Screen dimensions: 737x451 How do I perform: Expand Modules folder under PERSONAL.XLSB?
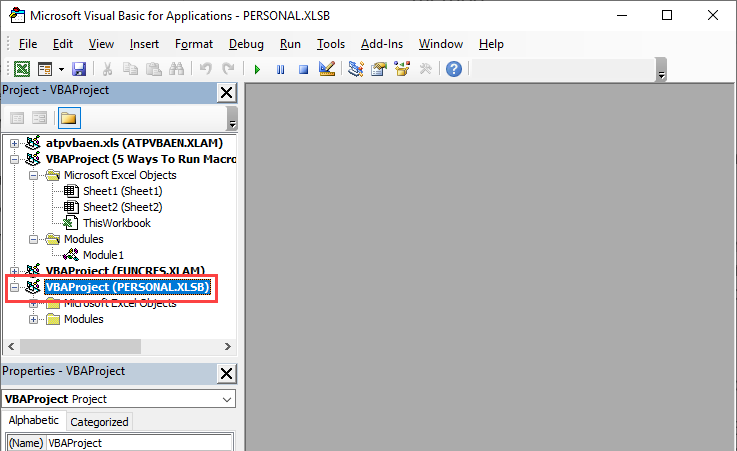33,319
